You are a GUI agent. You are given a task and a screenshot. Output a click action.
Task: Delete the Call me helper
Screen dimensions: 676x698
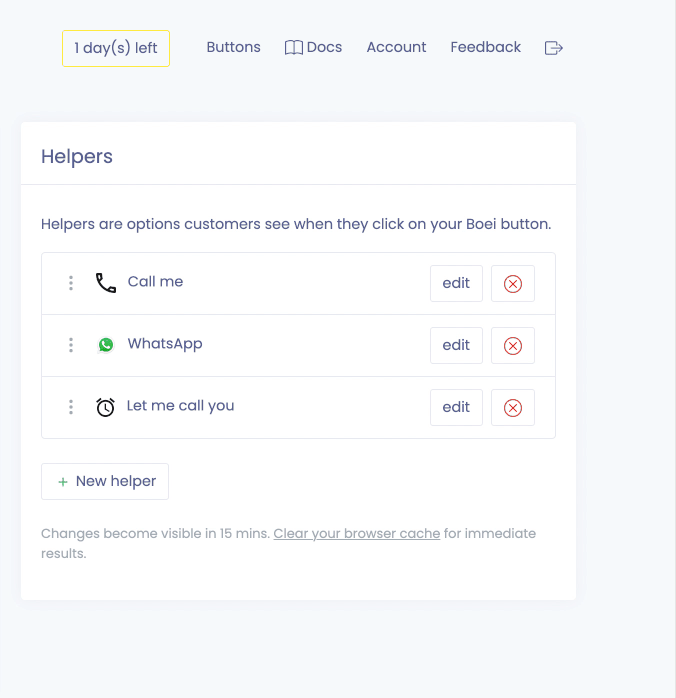click(513, 284)
